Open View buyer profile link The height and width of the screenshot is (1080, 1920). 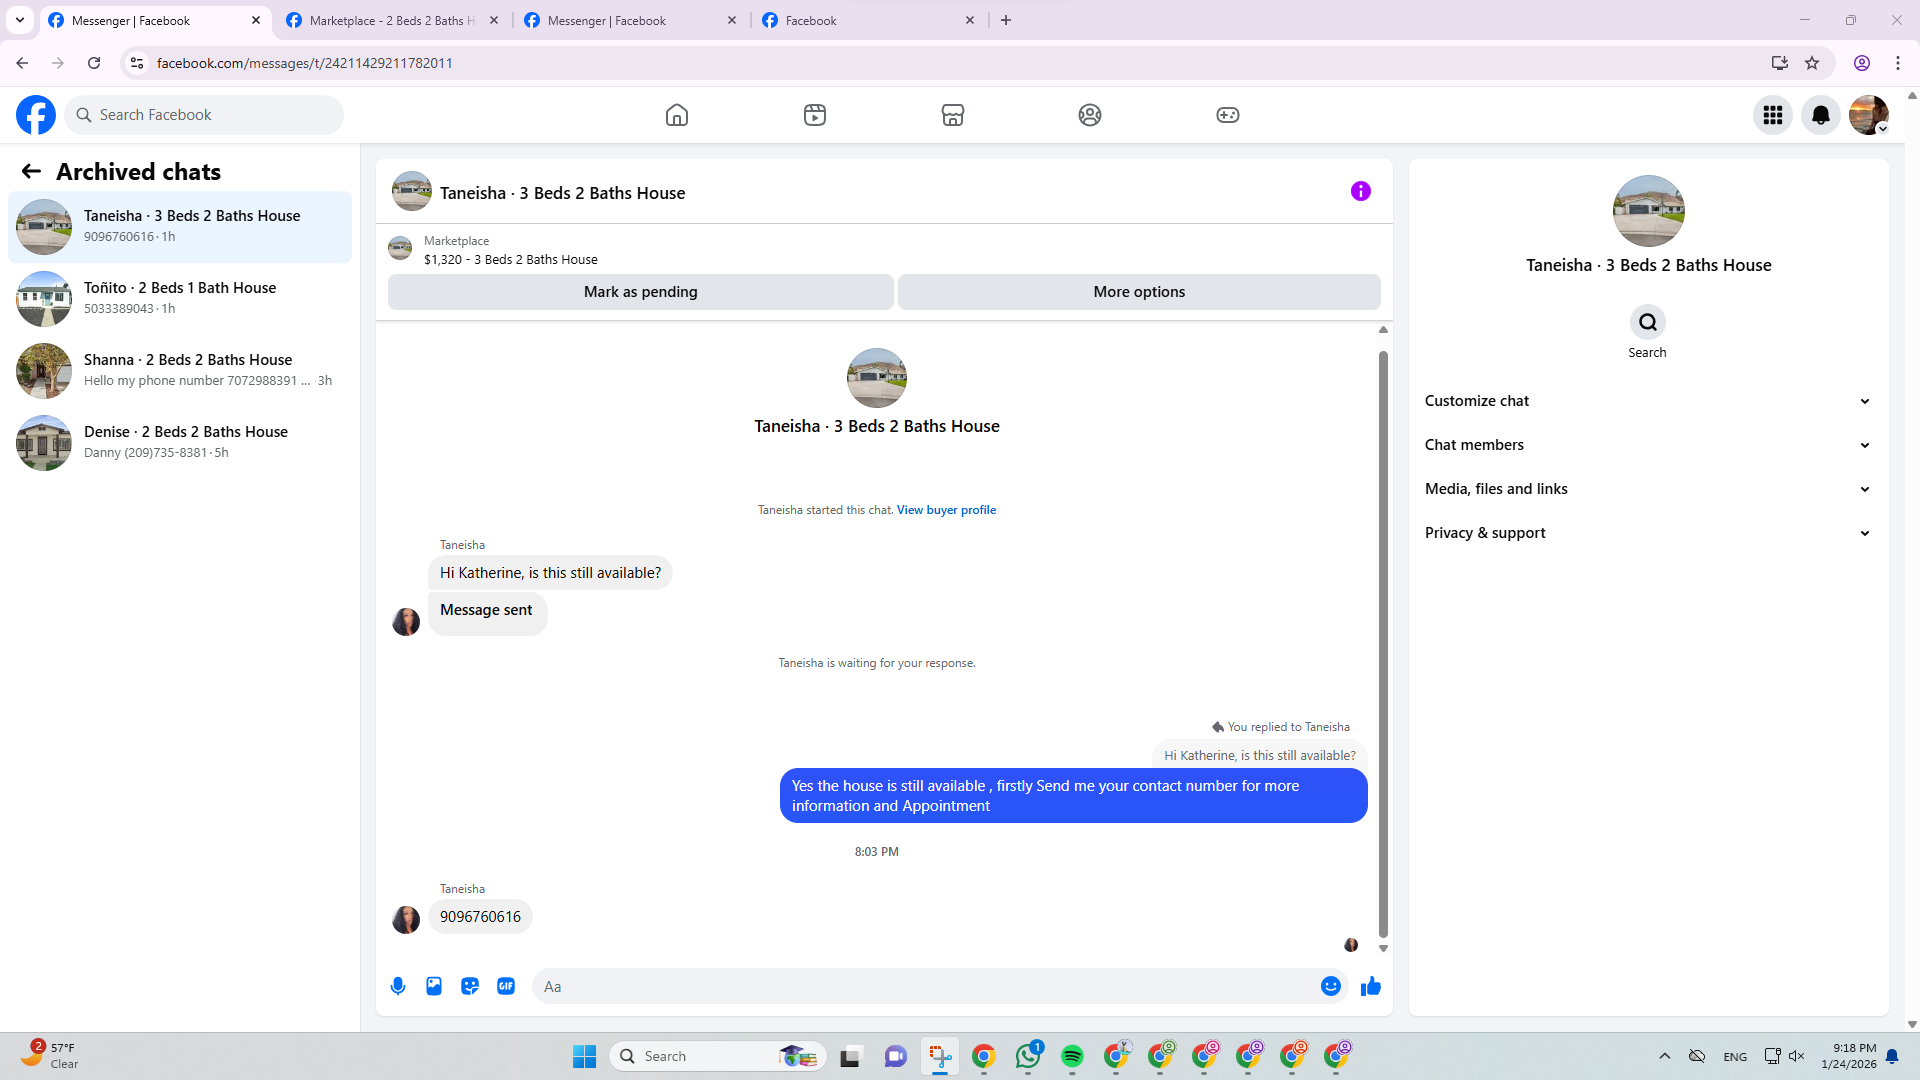[x=946, y=510]
